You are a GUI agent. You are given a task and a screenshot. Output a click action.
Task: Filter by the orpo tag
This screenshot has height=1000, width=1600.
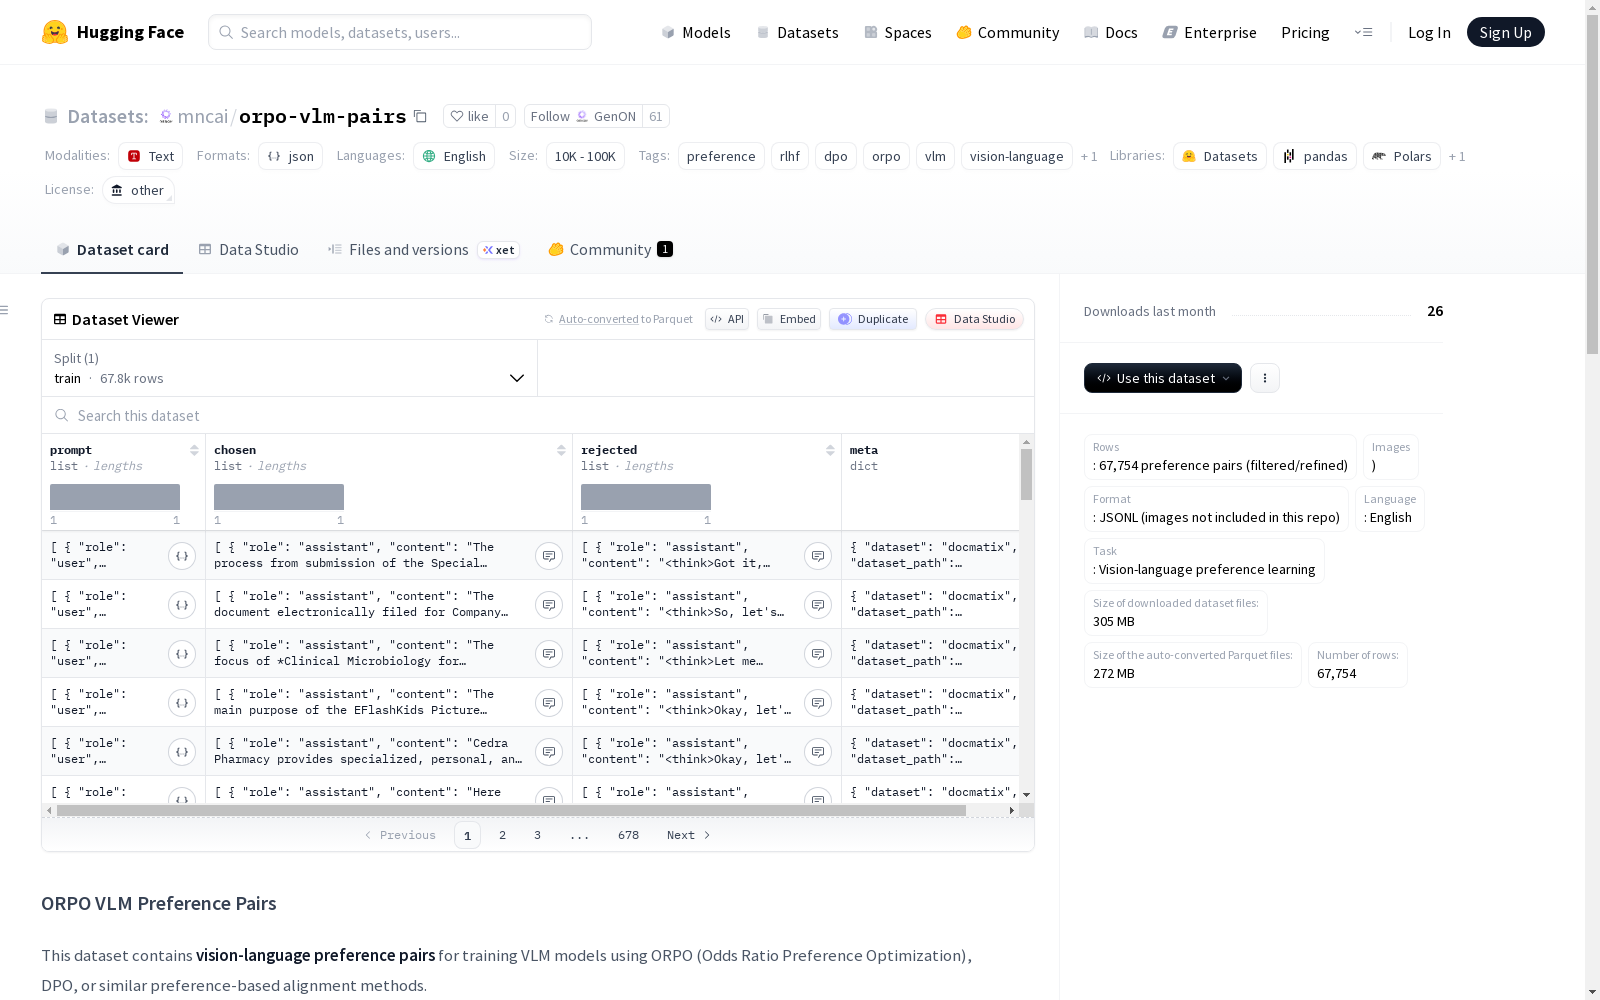click(x=886, y=157)
